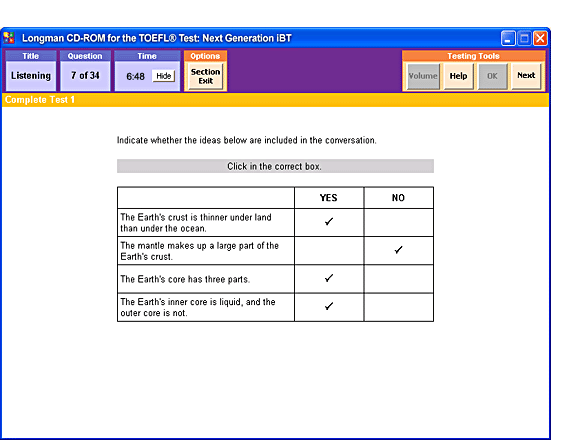
Task: Click the greyed OK button
Action: point(492,76)
